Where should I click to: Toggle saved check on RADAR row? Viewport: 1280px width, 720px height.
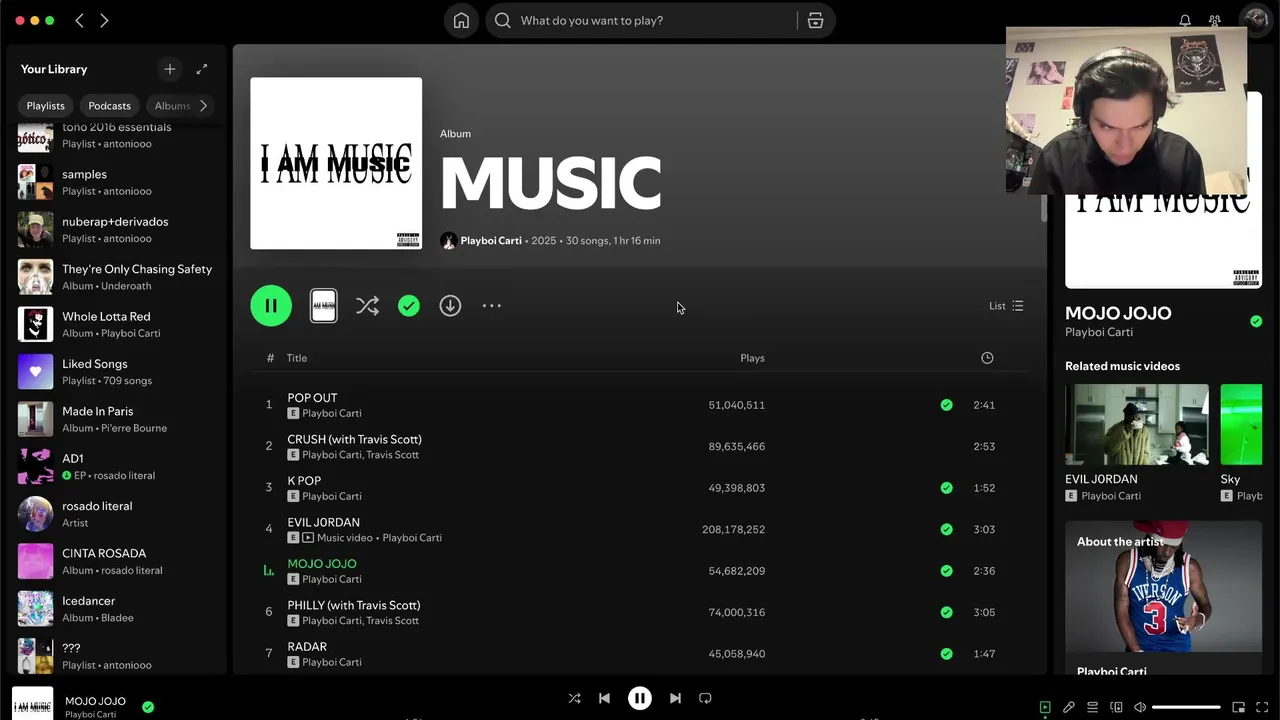(946, 654)
